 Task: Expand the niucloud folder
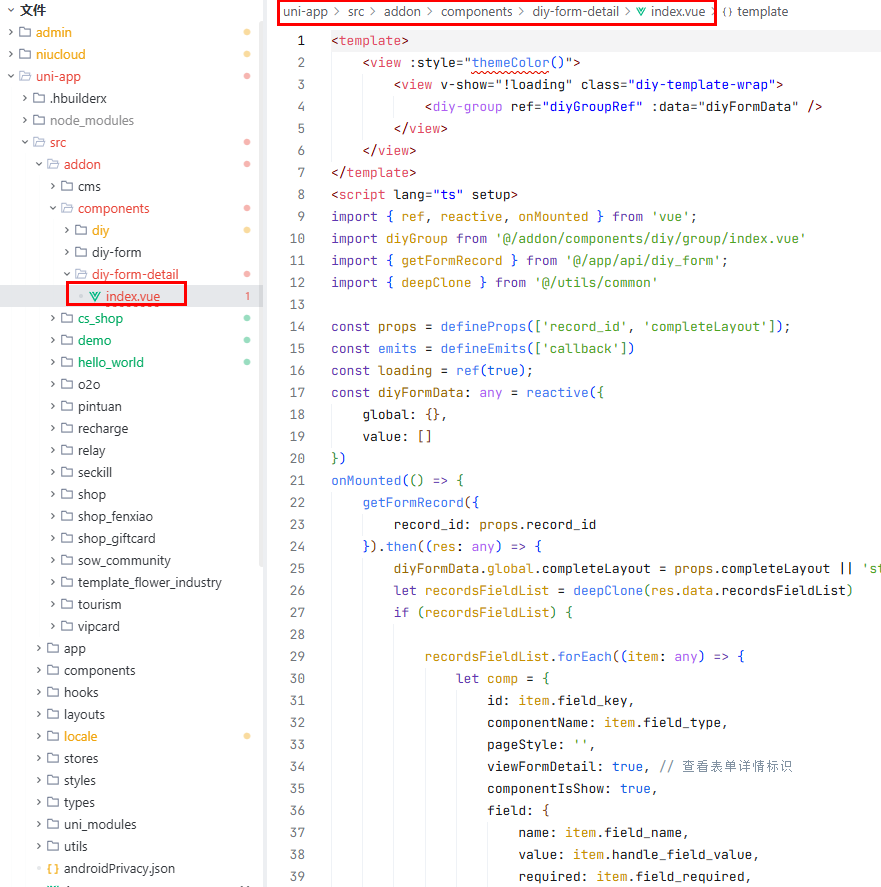coord(11,54)
